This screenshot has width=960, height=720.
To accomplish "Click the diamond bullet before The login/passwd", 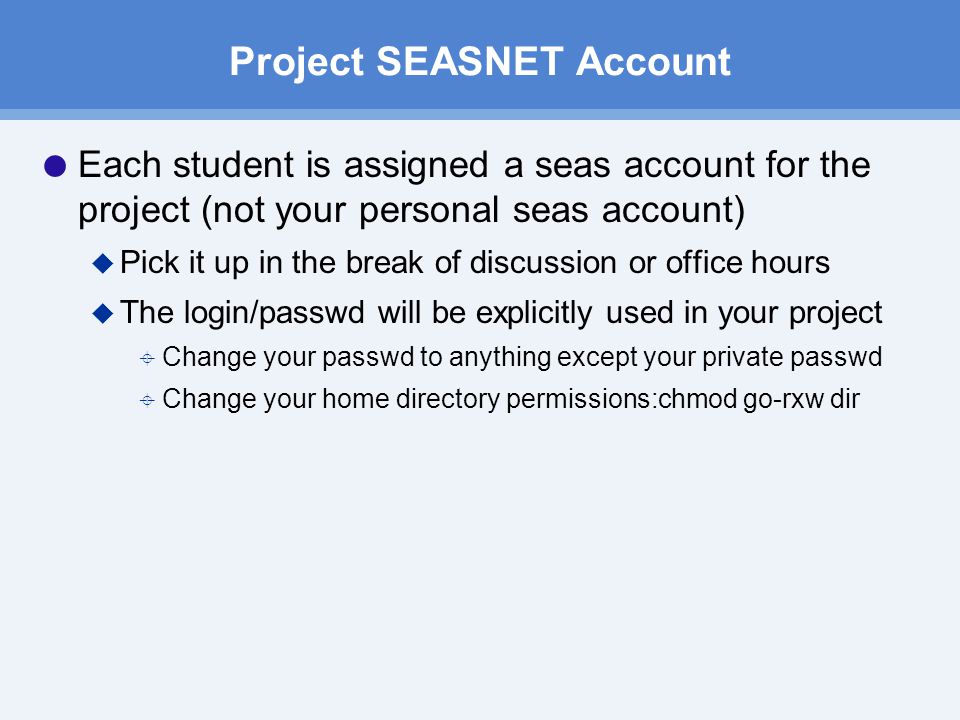I will [x=103, y=313].
